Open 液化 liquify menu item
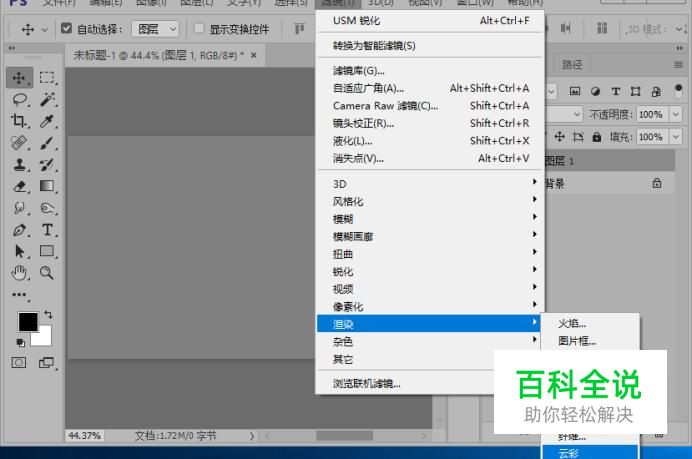The height and width of the screenshot is (459, 692). click(430, 141)
